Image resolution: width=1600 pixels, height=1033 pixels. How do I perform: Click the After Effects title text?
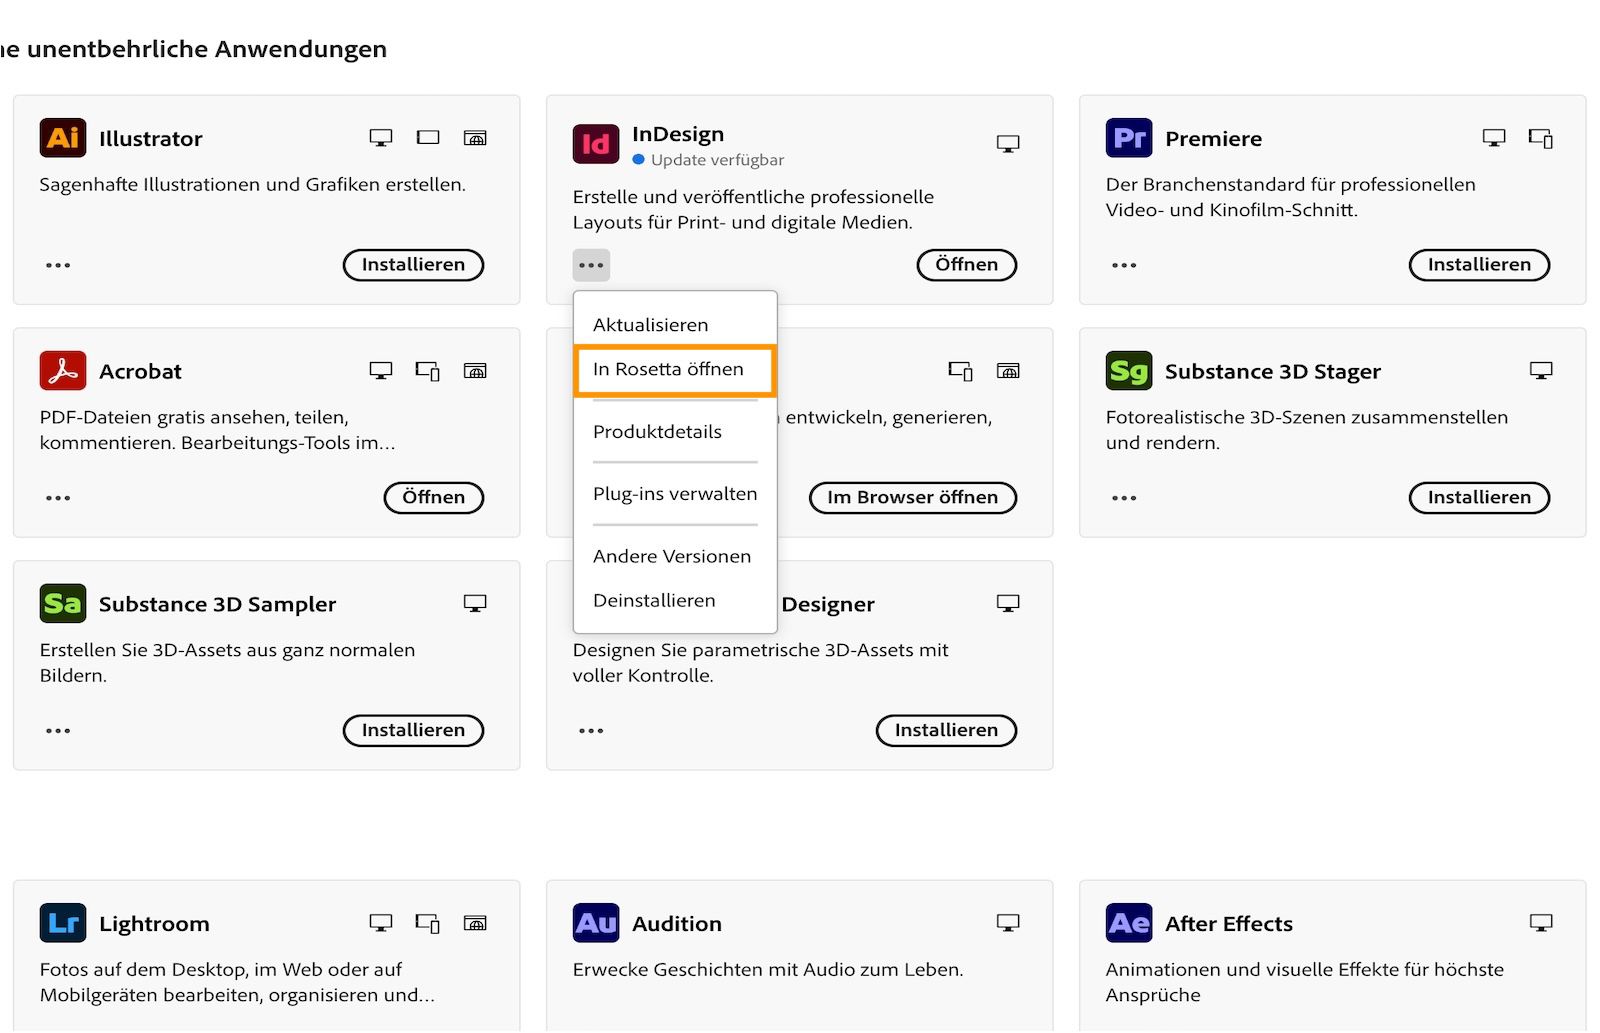(1229, 924)
